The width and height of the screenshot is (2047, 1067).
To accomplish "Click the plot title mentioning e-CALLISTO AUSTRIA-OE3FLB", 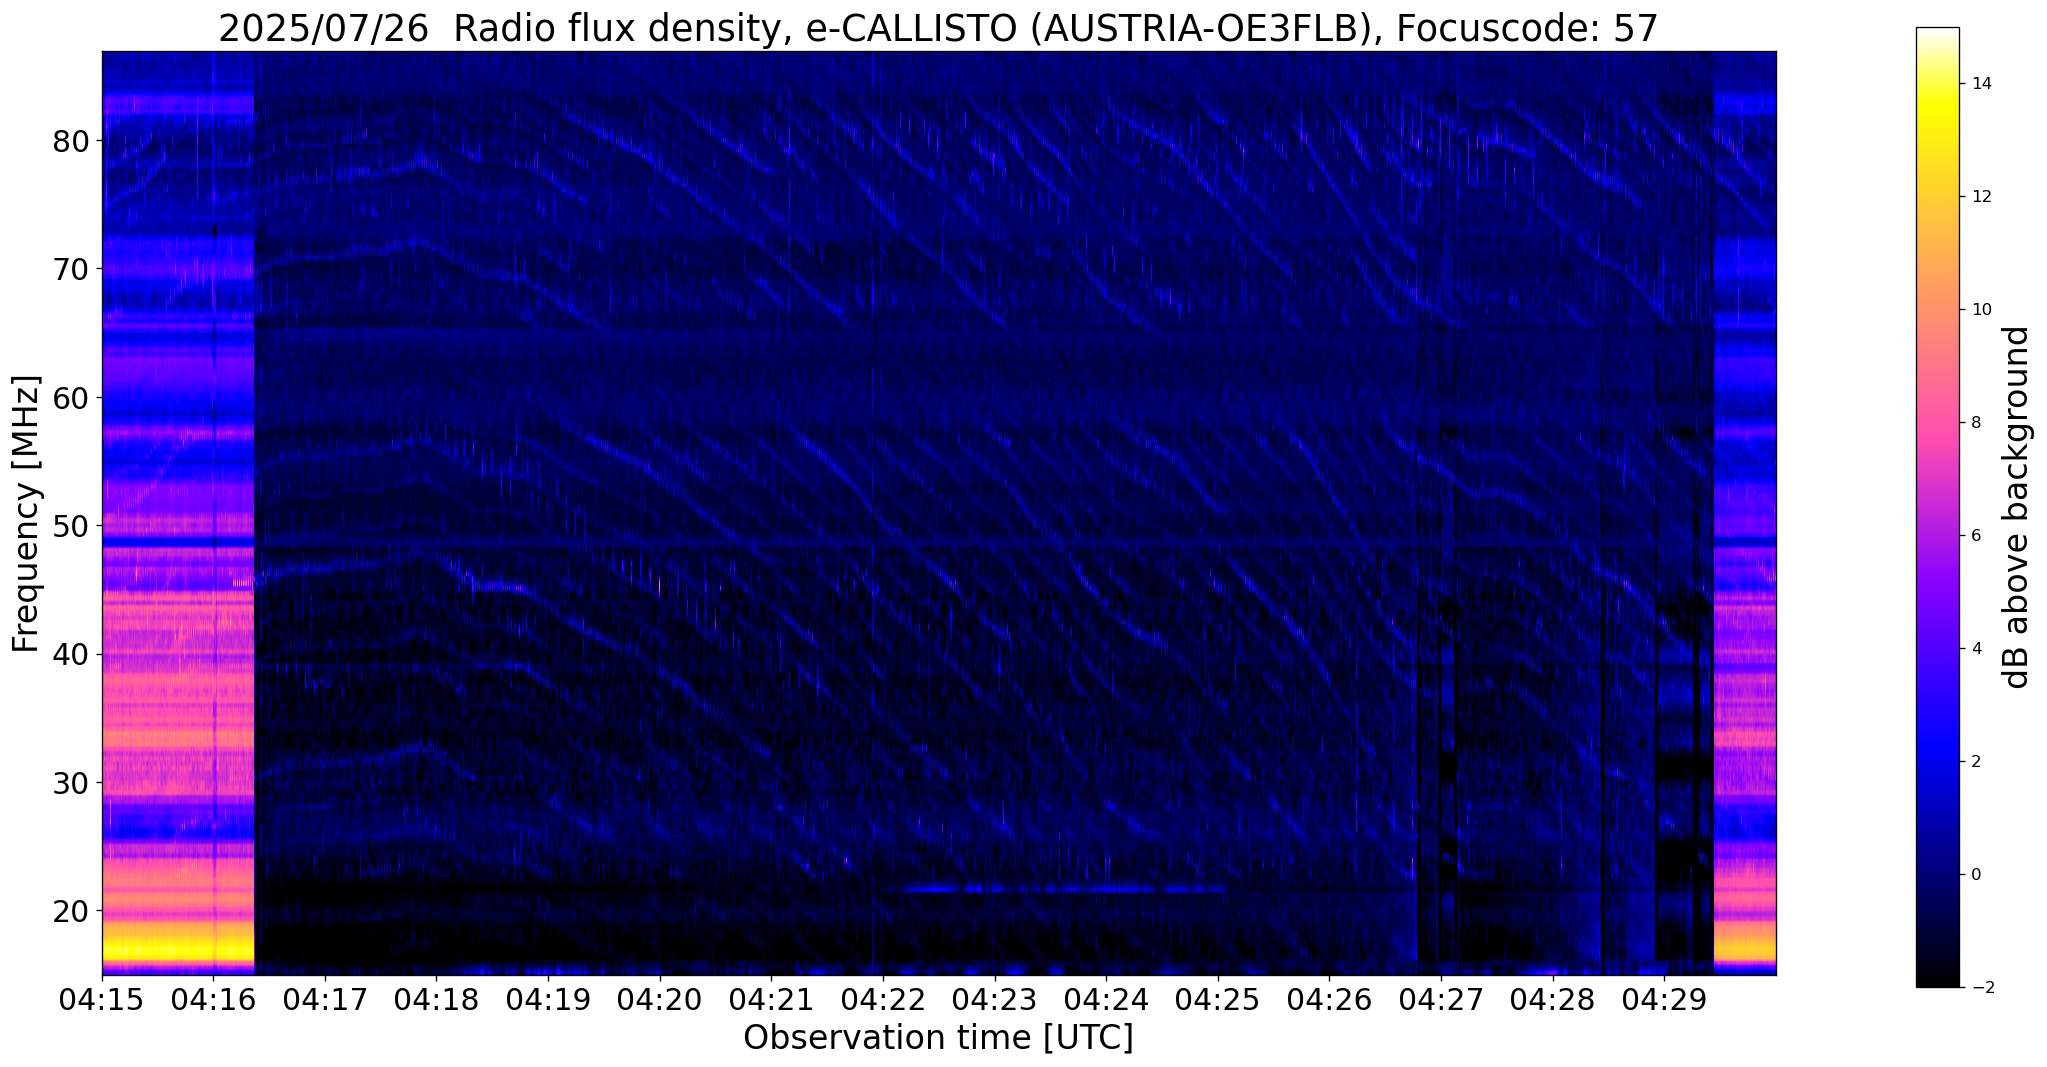I will click(938, 28).
